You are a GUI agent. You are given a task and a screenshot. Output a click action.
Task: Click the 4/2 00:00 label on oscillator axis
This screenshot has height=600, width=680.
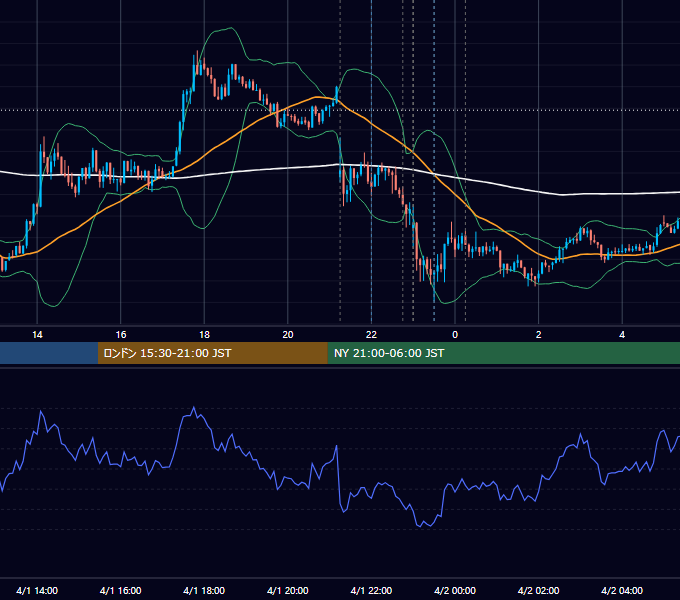pyautogui.click(x=455, y=590)
